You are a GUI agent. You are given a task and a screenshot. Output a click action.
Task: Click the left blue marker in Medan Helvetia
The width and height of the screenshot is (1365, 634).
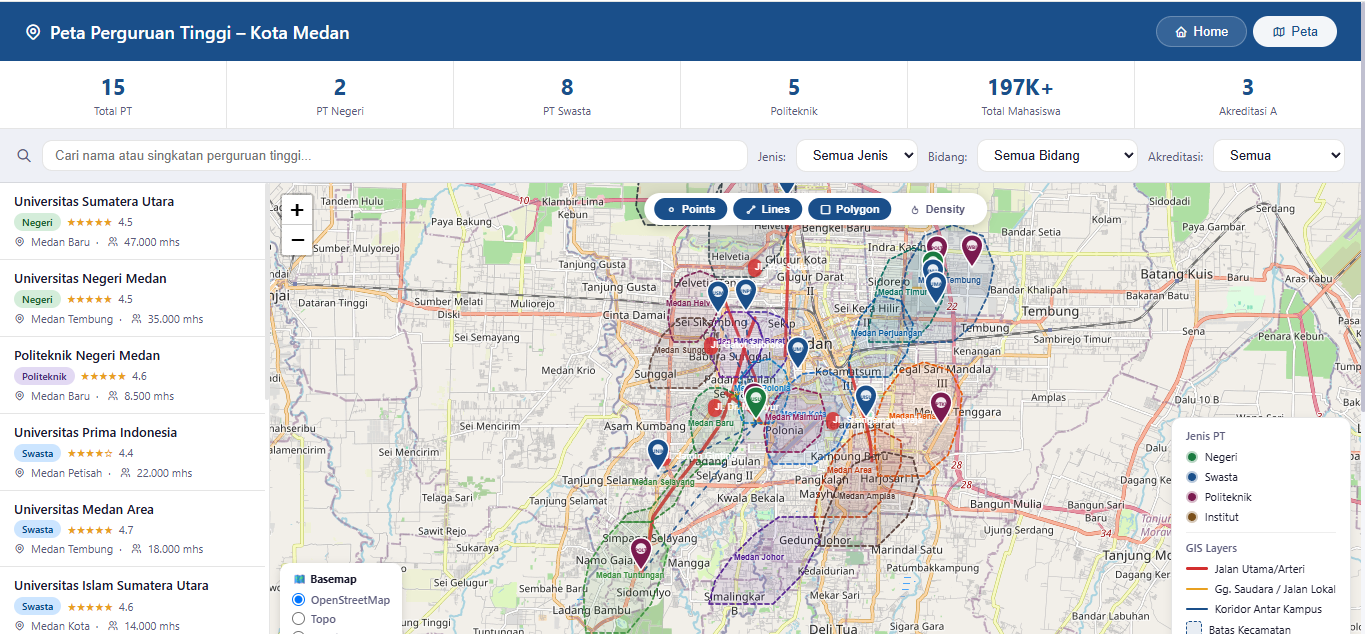click(717, 294)
